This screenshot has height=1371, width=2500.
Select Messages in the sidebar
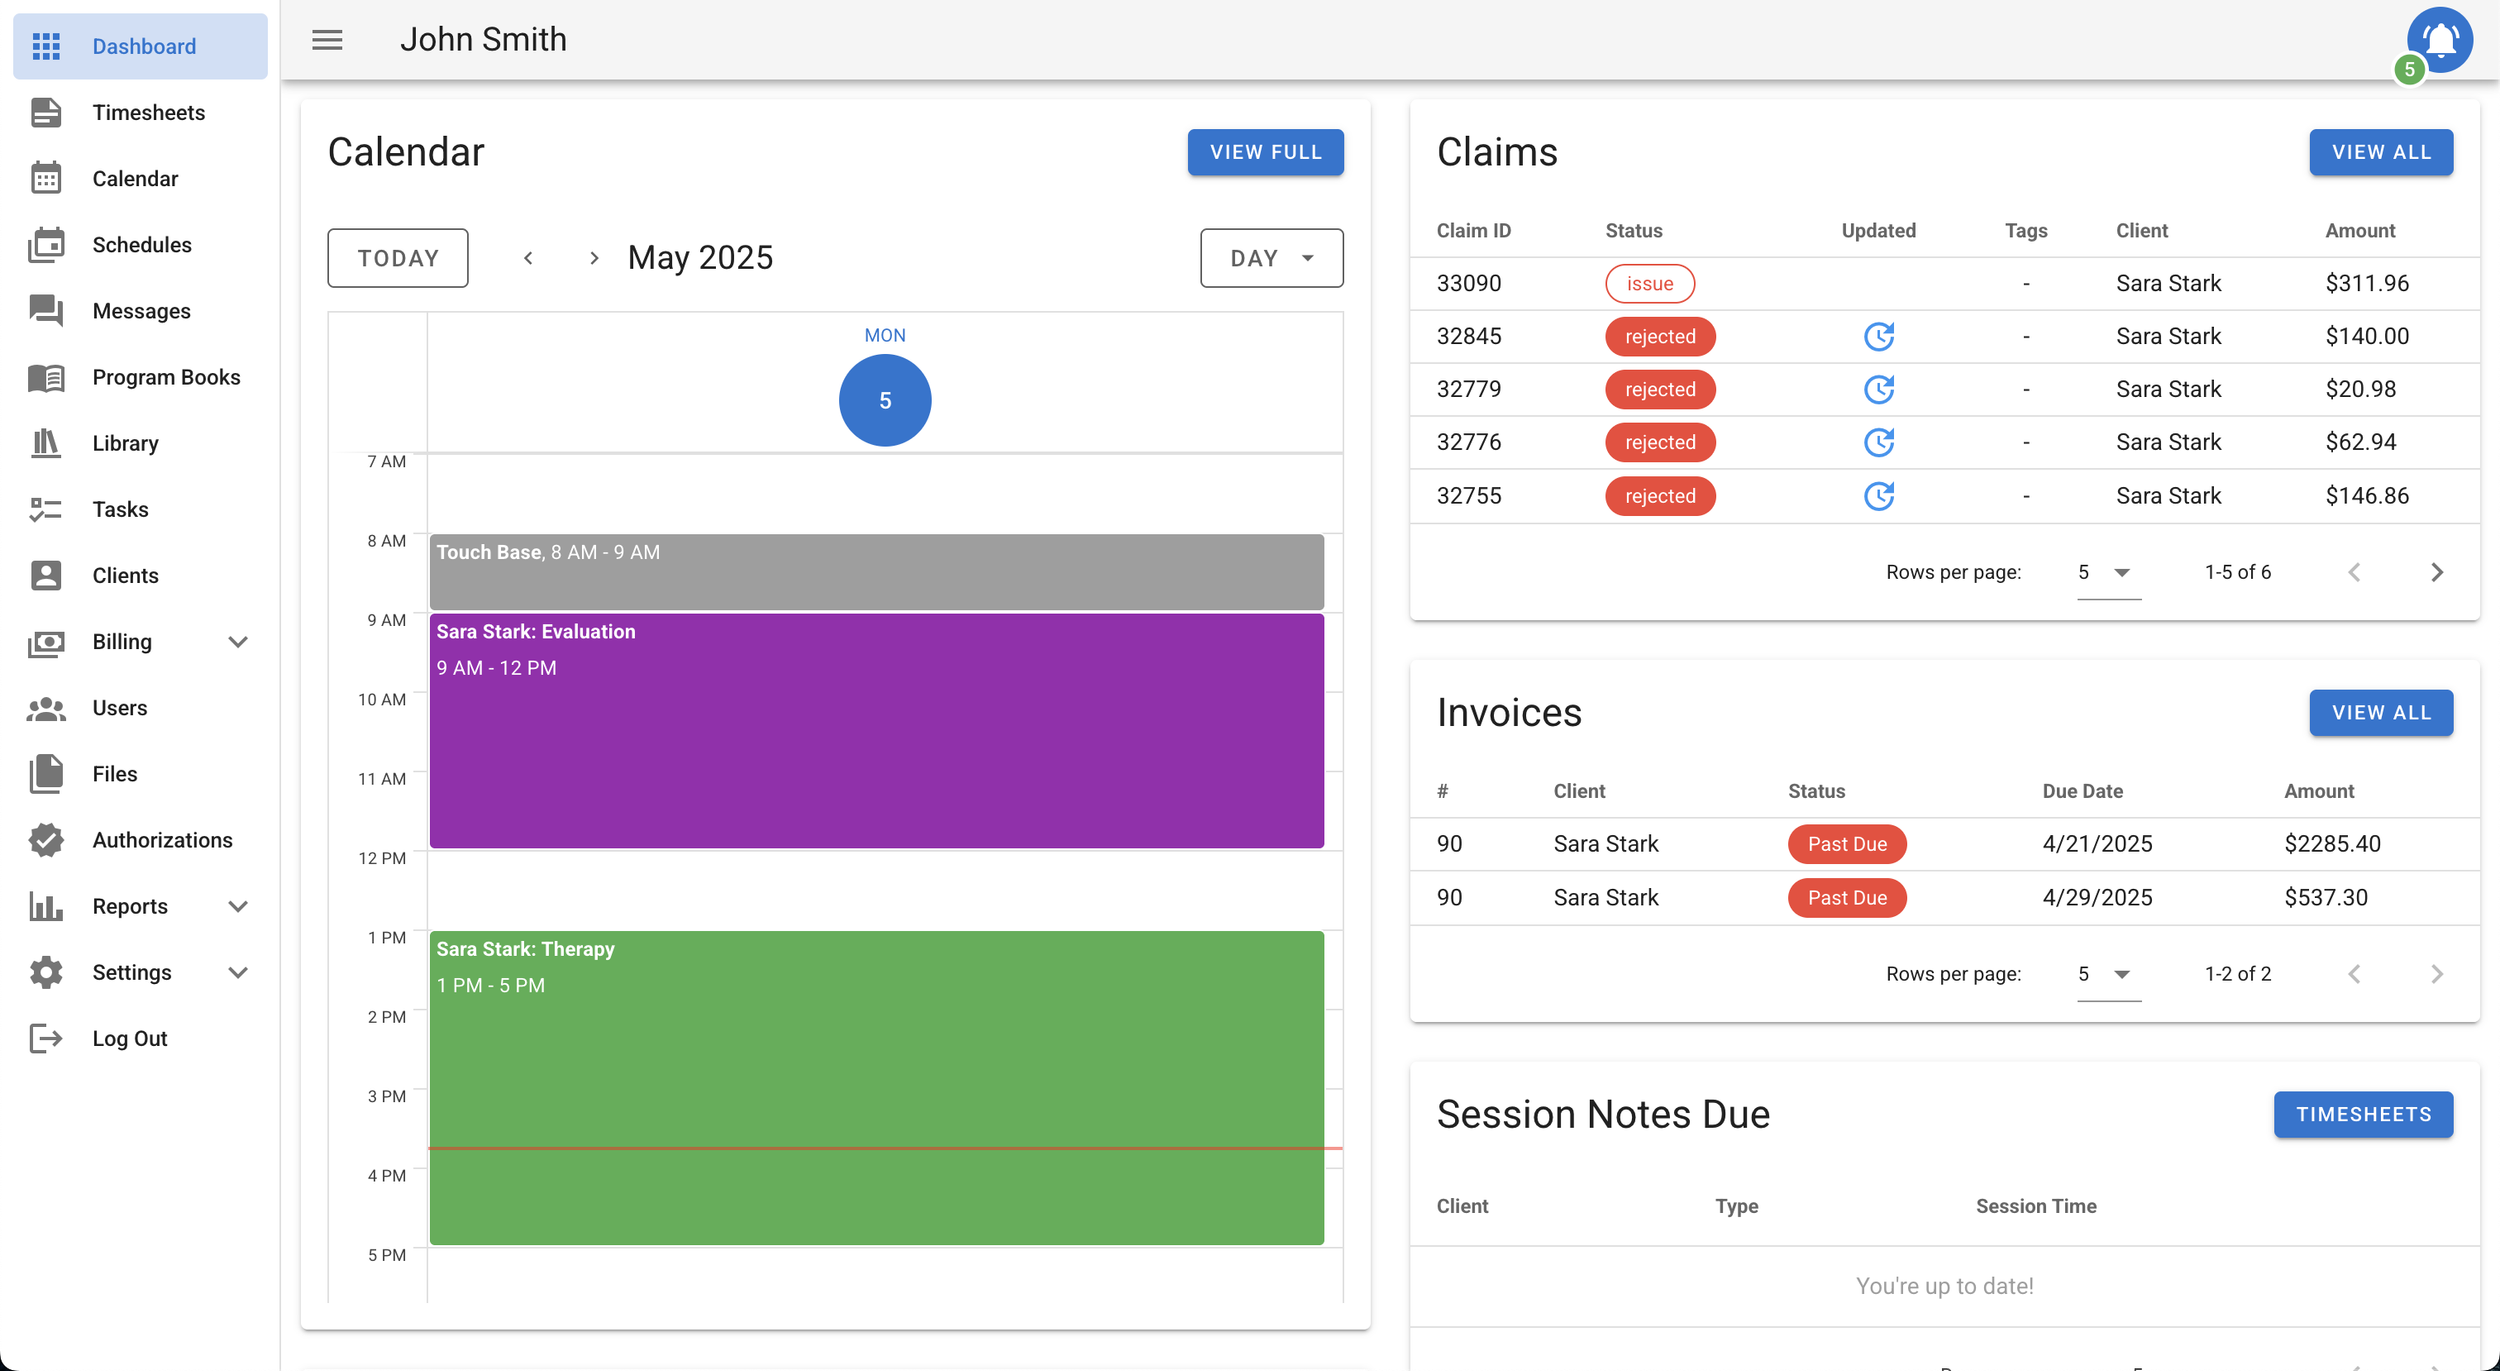pos(140,311)
